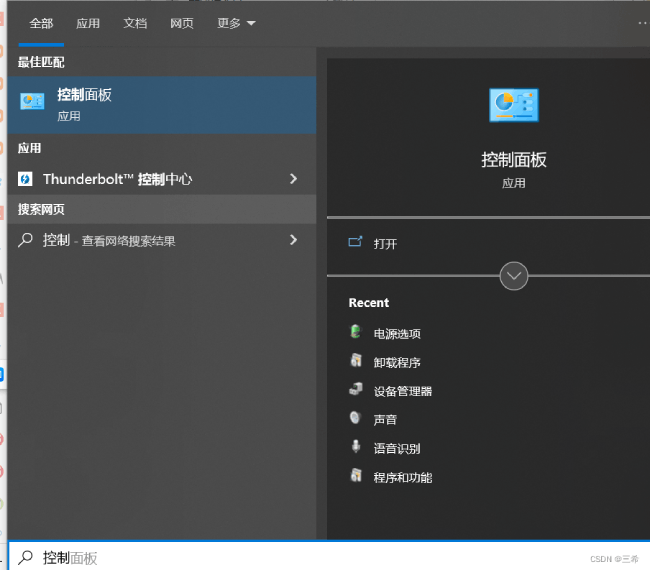Open recent item 设备管理器
Image resolution: width=650 pixels, height=570 pixels.
pyautogui.click(x=403, y=391)
